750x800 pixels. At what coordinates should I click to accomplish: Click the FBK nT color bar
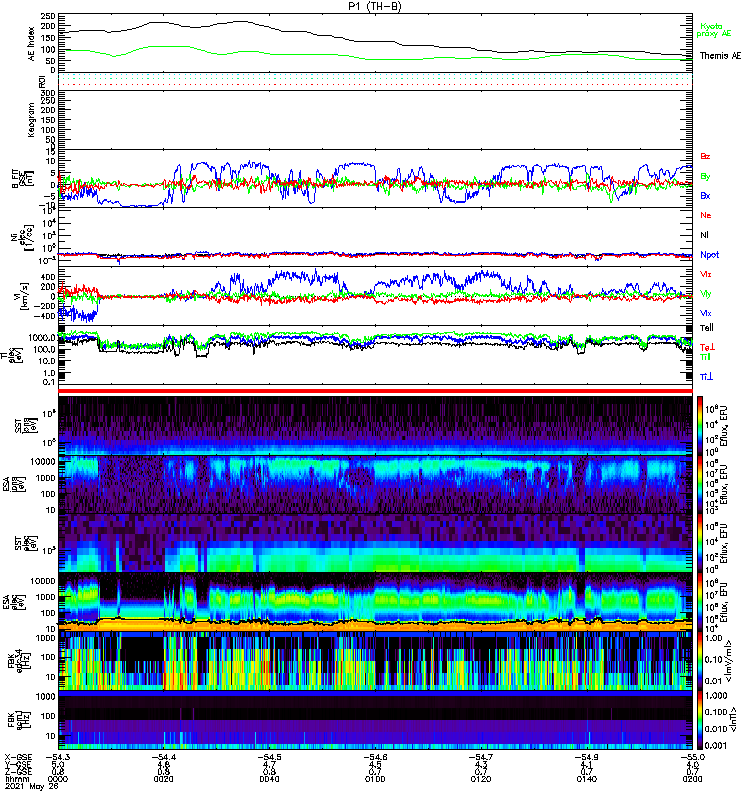[700, 720]
